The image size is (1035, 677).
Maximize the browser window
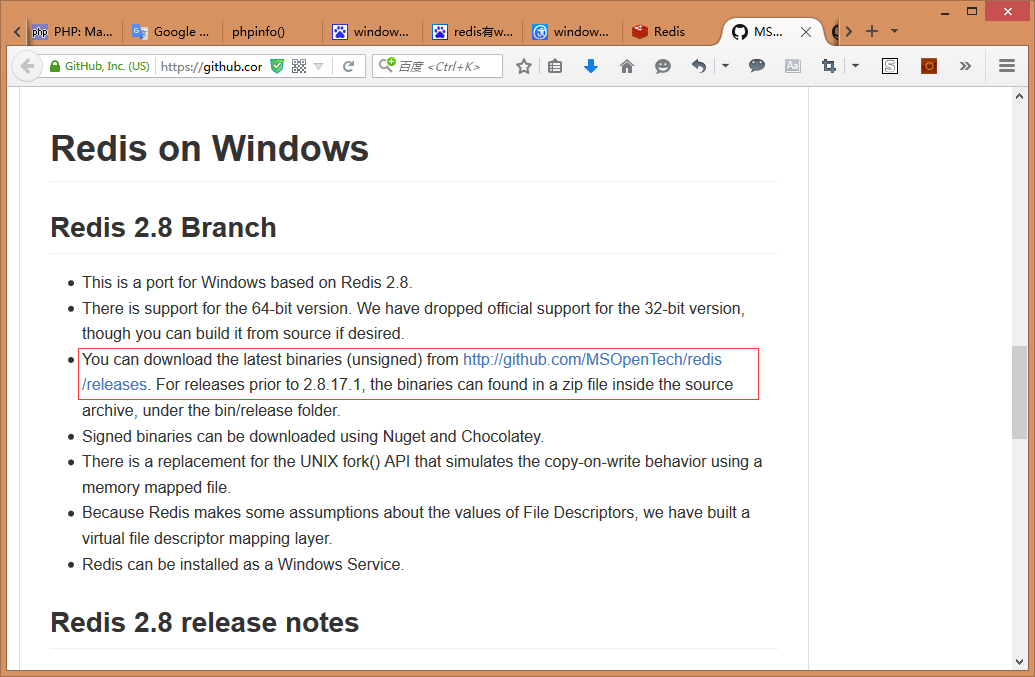coord(972,11)
